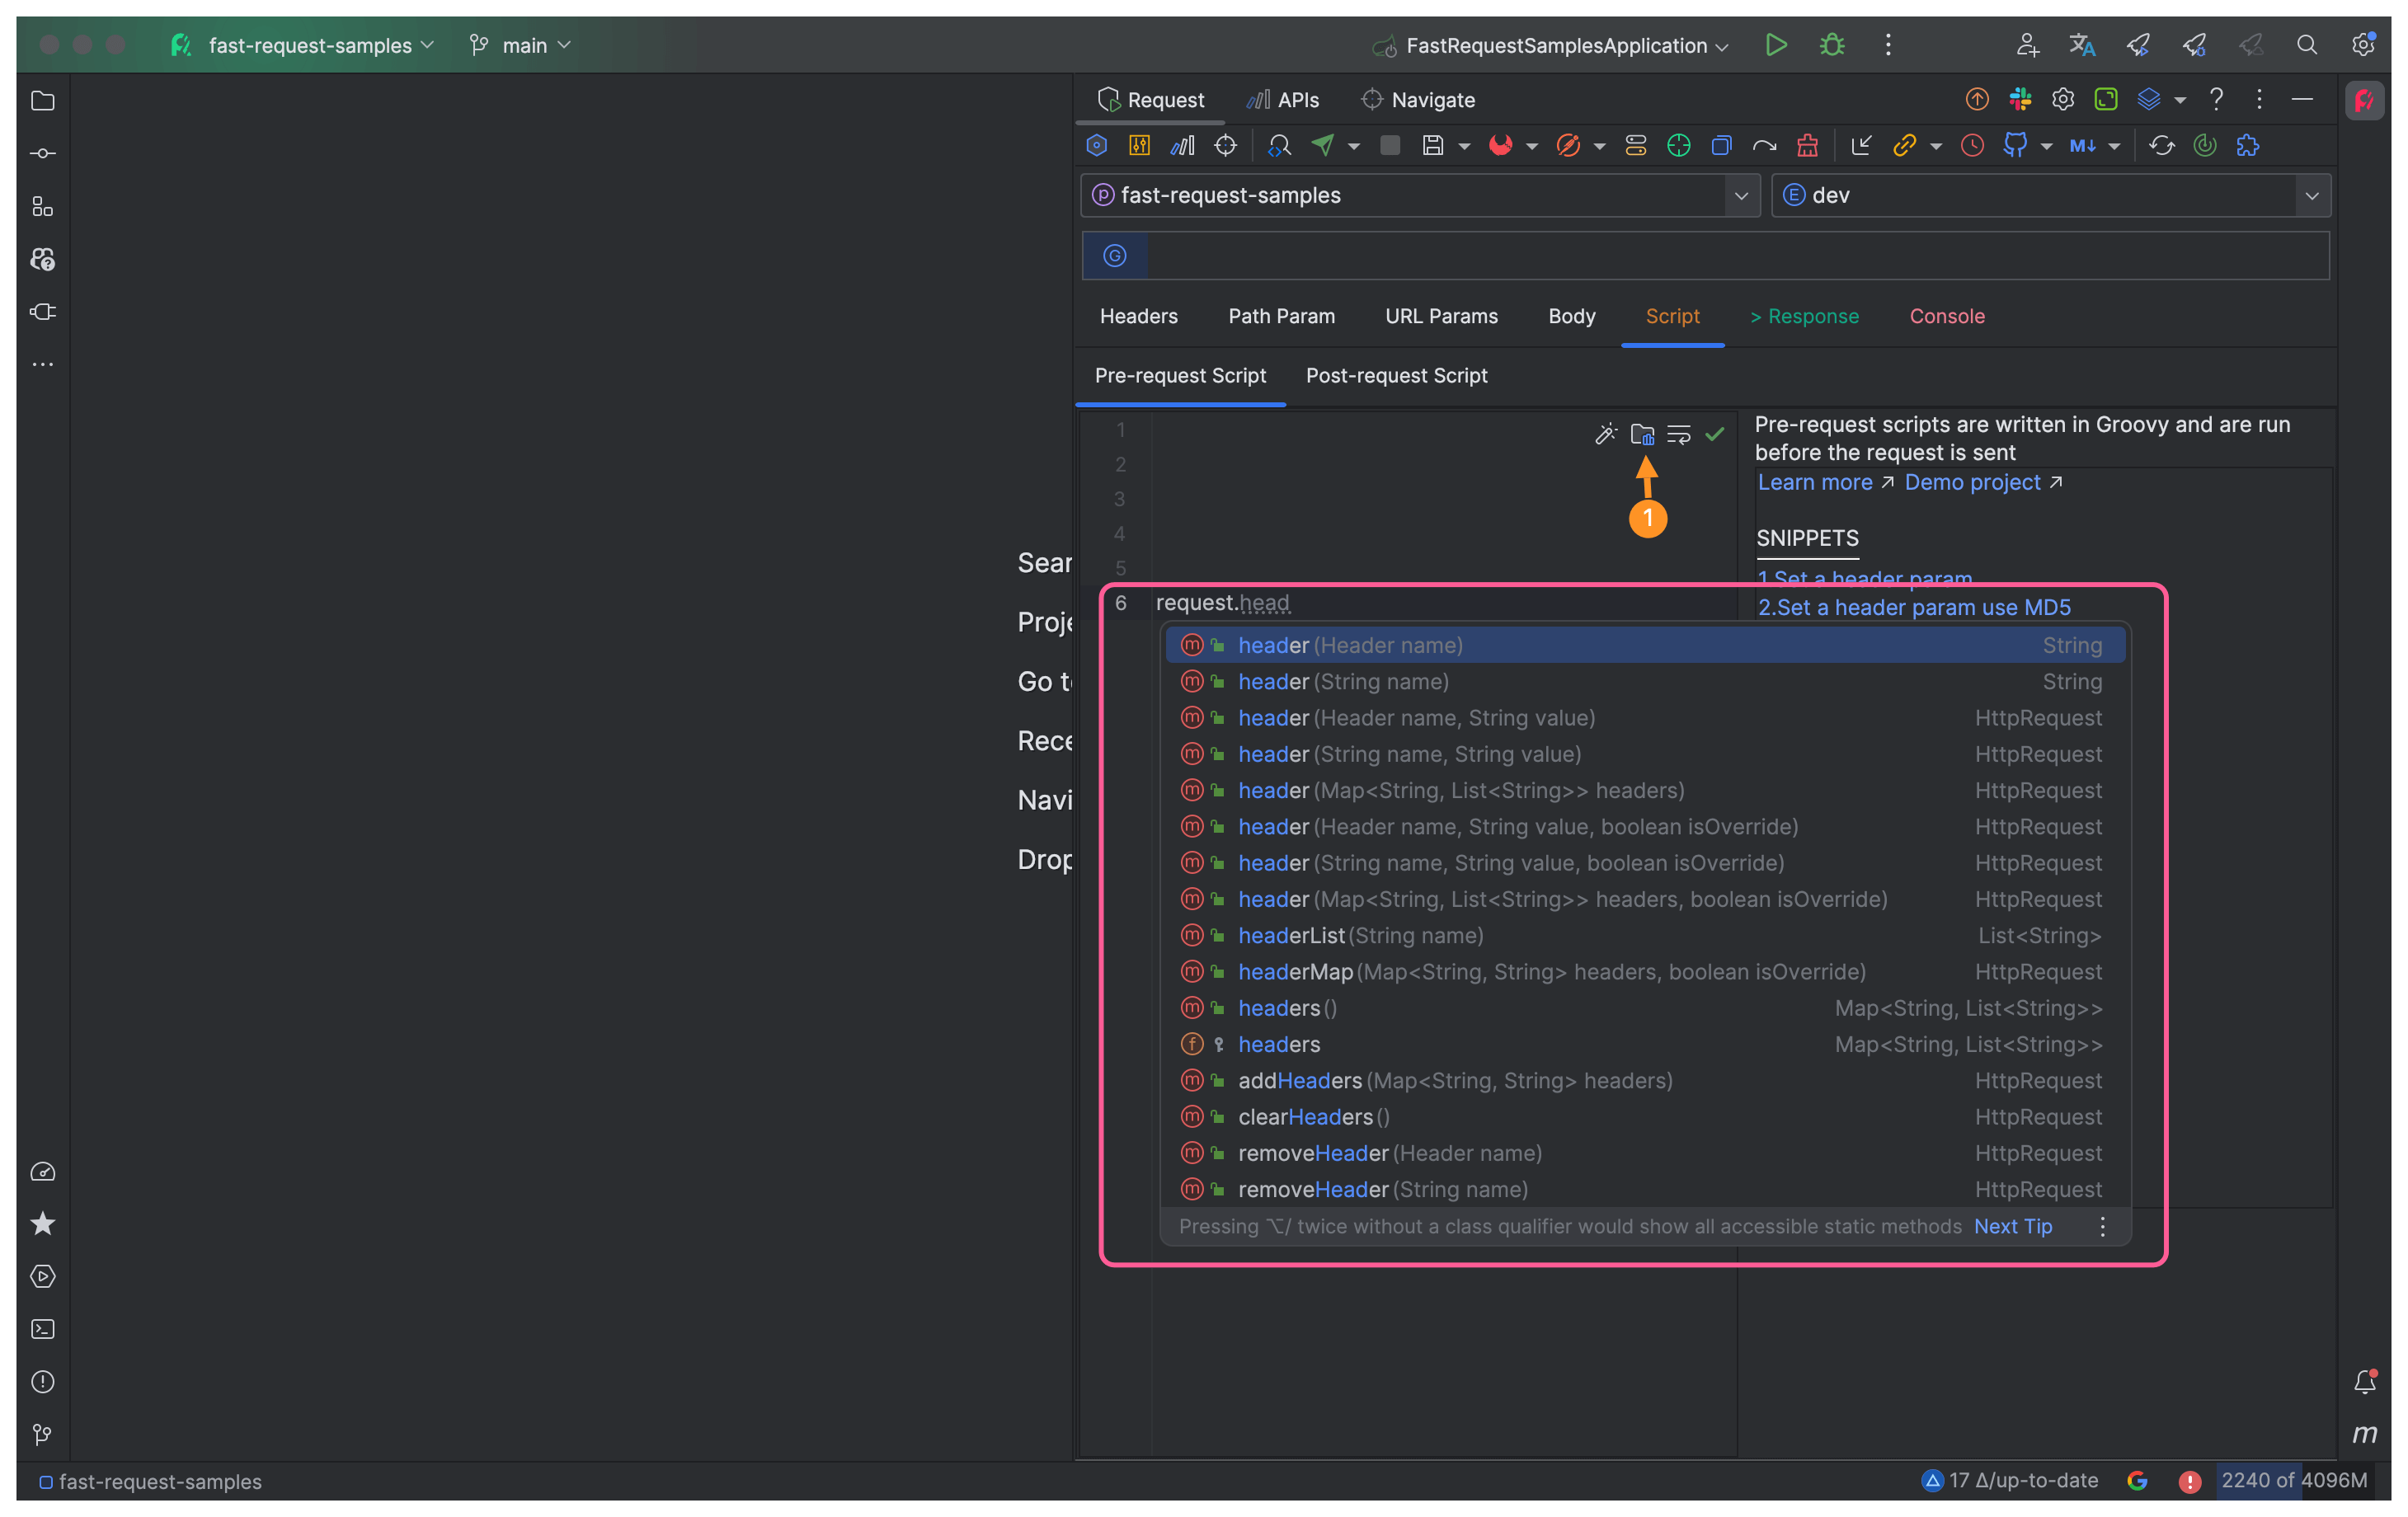Screen dimensions: 2408x1517
Task: Click the green checkmark in script editor
Action: point(1715,434)
